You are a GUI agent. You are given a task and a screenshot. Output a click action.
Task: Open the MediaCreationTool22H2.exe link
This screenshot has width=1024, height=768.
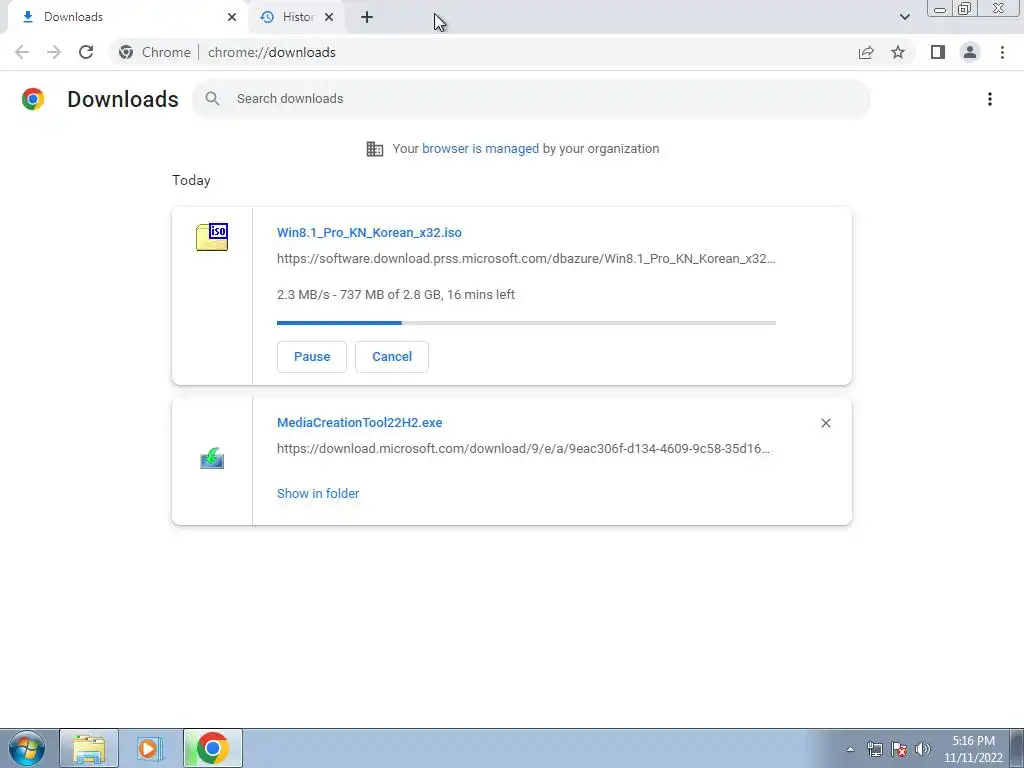pos(359,423)
